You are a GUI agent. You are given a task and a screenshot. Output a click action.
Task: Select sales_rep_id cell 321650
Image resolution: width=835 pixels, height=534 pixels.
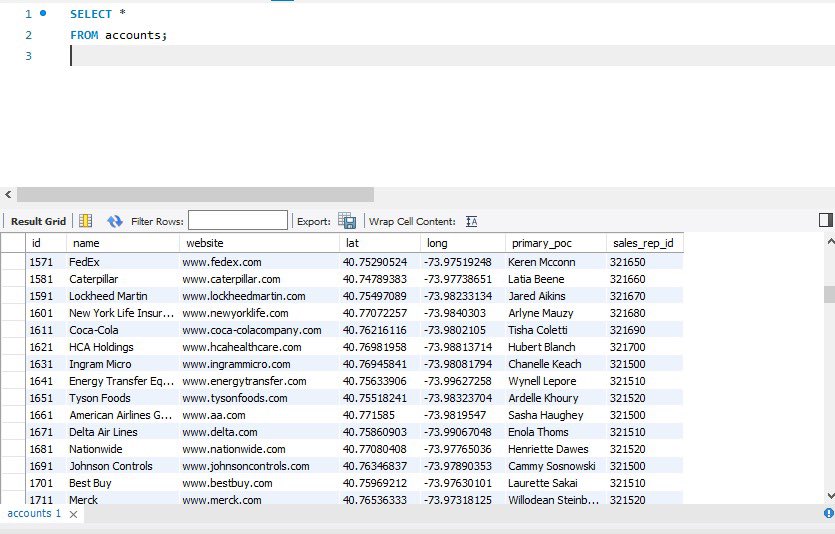645,262
